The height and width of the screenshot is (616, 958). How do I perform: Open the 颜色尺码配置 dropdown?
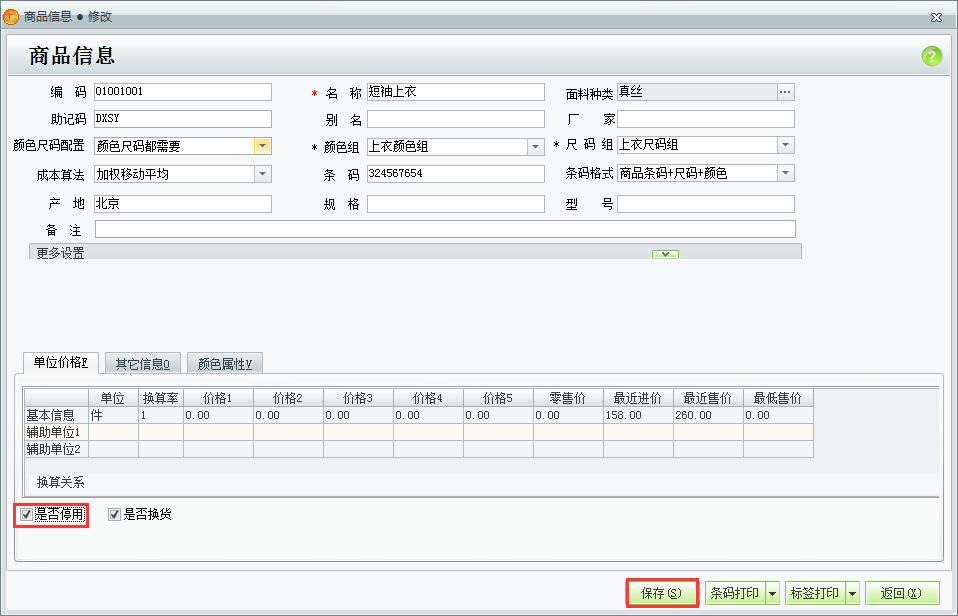click(262, 145)
